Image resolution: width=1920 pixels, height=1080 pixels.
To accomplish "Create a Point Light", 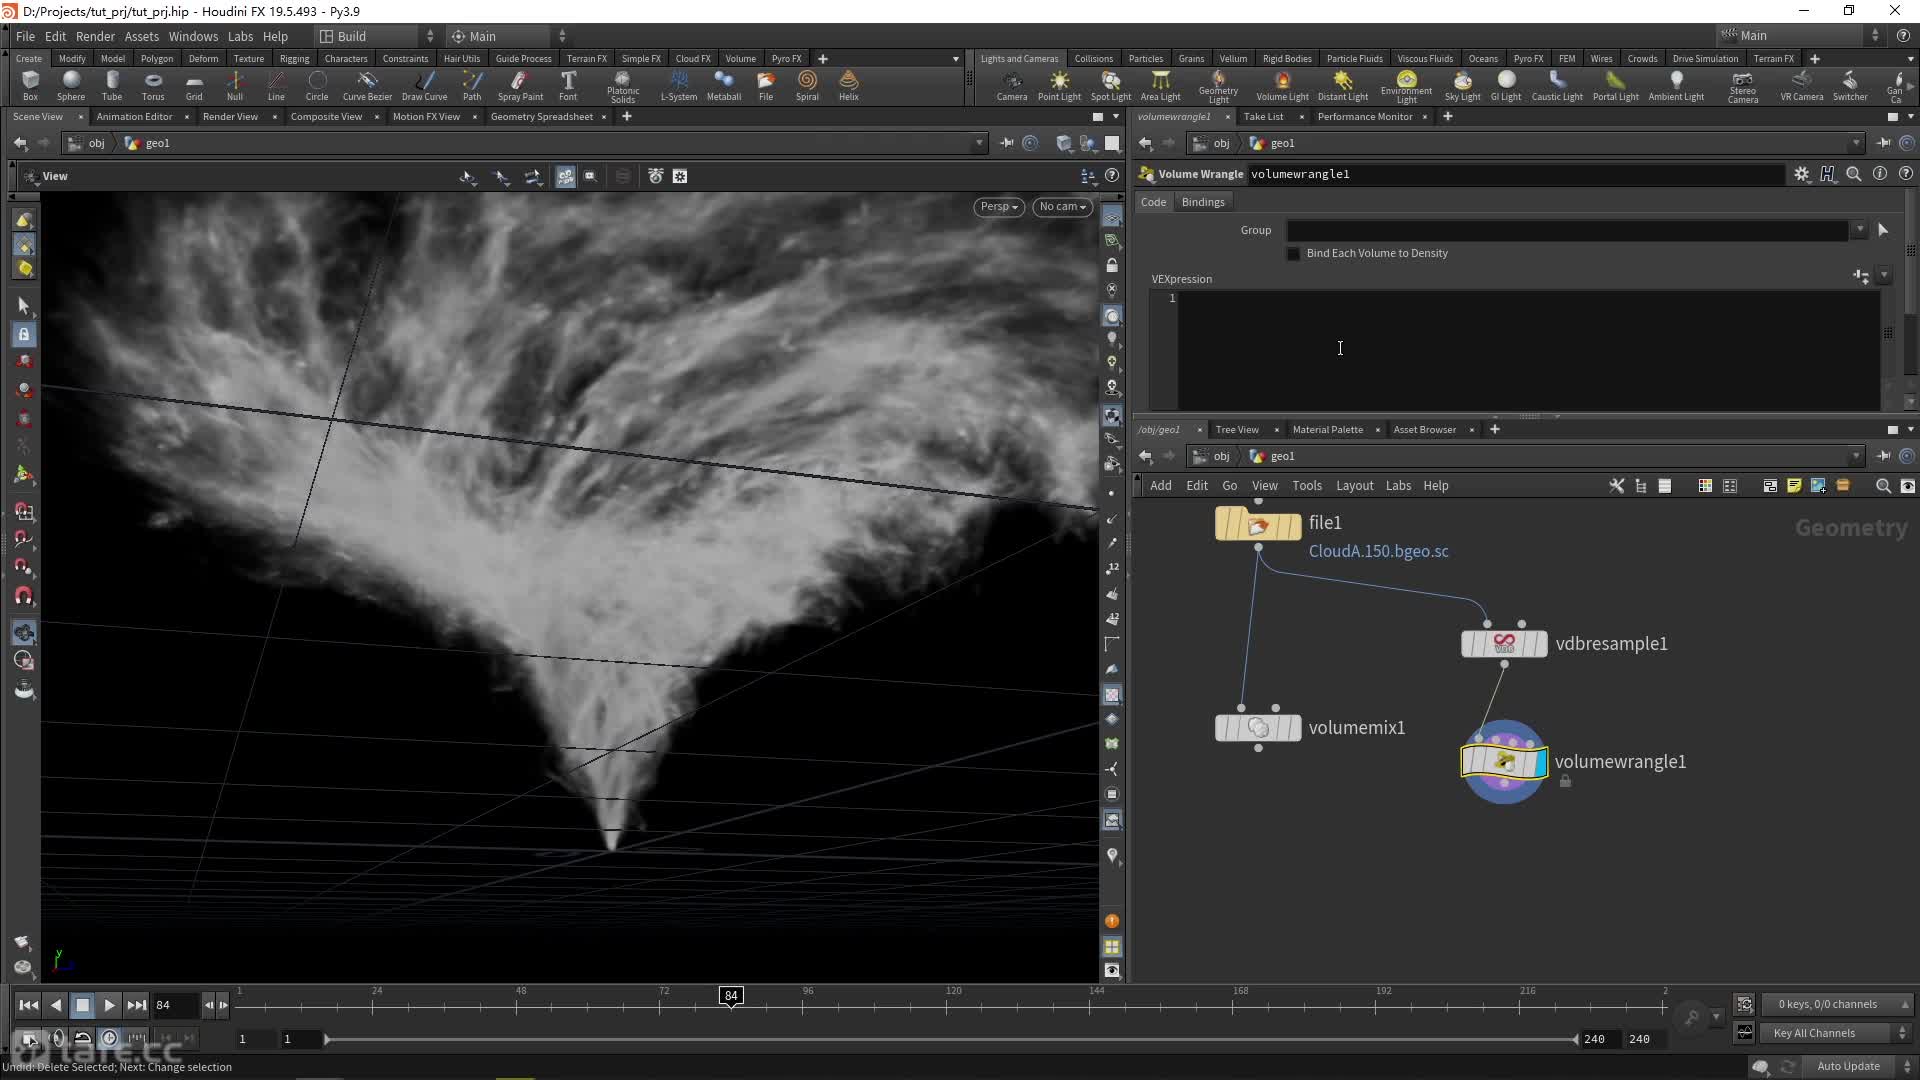I will tap(1059, 85).
